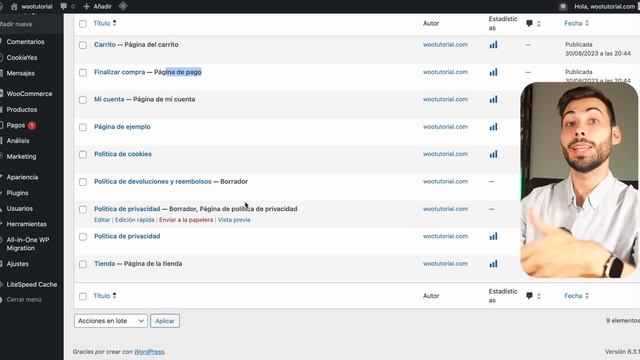
Task: Open All-in-One WP Migration menu
Action: tap(28, 244)
